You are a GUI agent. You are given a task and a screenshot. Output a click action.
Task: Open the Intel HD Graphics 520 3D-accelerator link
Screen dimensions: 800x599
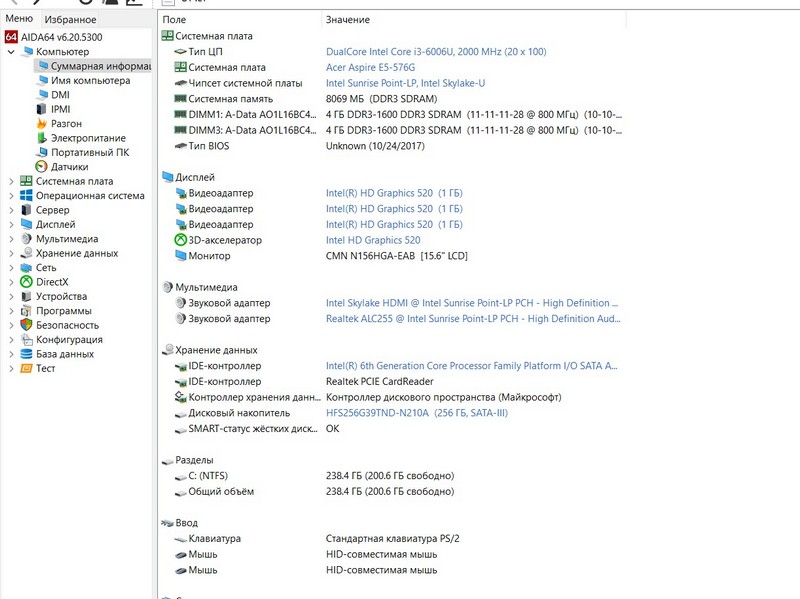373,240
